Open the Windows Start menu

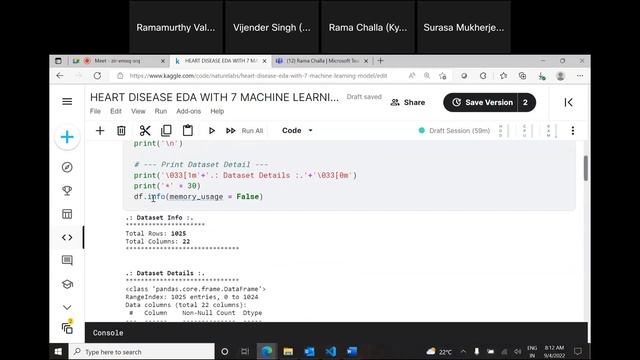pyautogui.click(x=58, y=351)
